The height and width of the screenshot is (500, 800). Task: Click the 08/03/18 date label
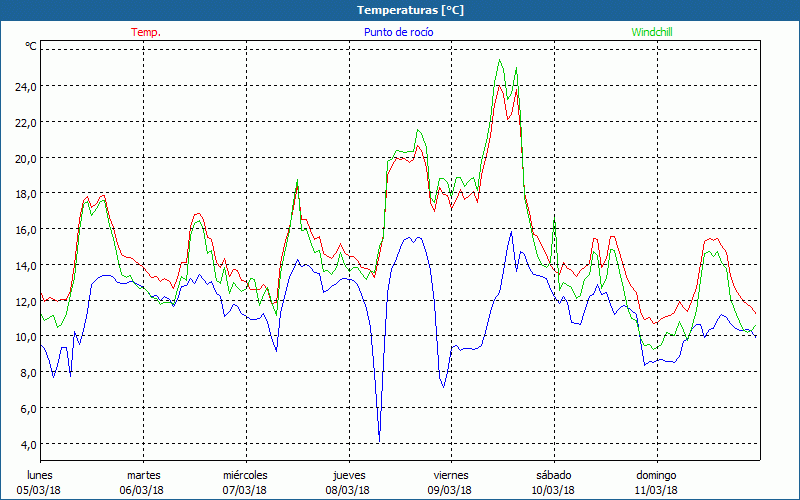[x=348, y=490]
